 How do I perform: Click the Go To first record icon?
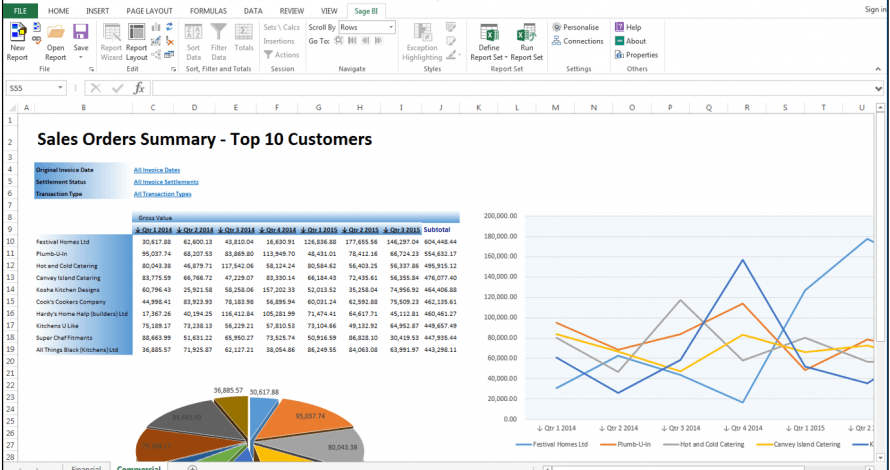coord(352,40)
